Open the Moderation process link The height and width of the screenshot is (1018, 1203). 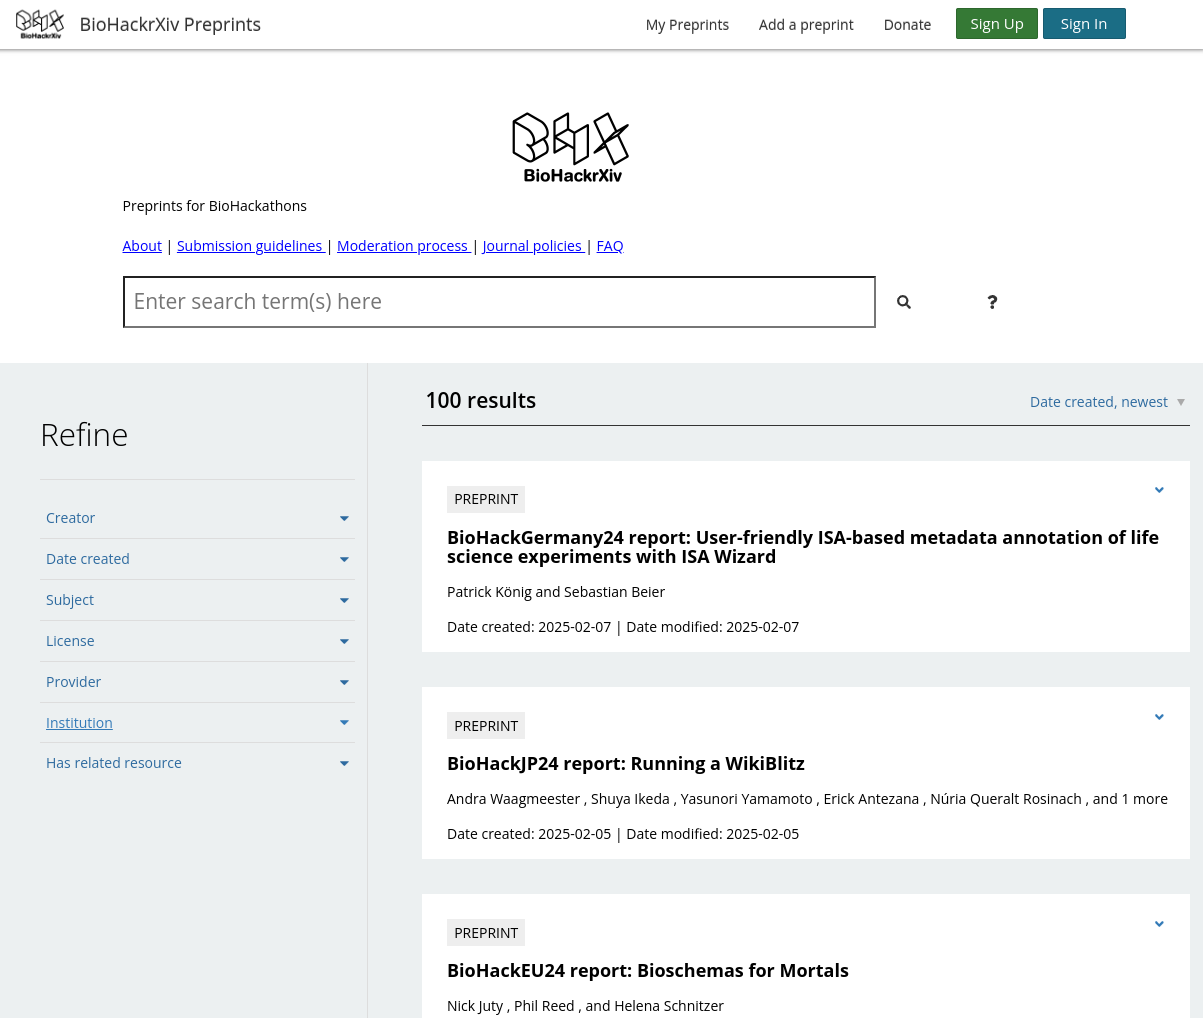(403, 246)
